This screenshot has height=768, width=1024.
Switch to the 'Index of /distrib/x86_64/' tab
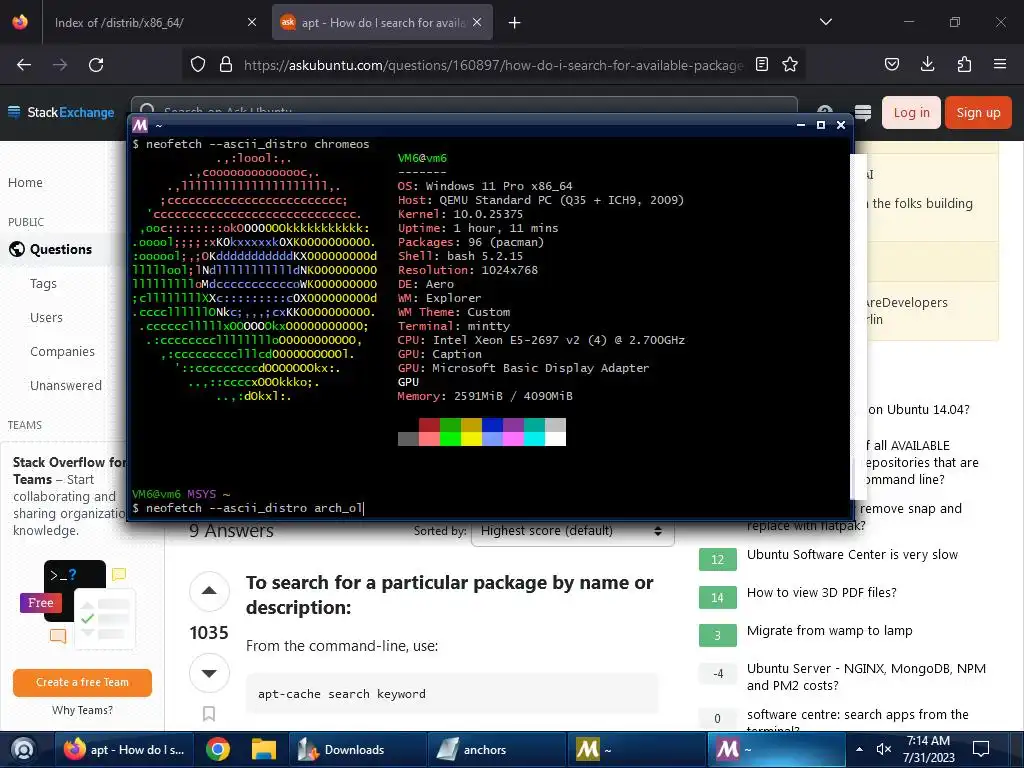point(155,22)
